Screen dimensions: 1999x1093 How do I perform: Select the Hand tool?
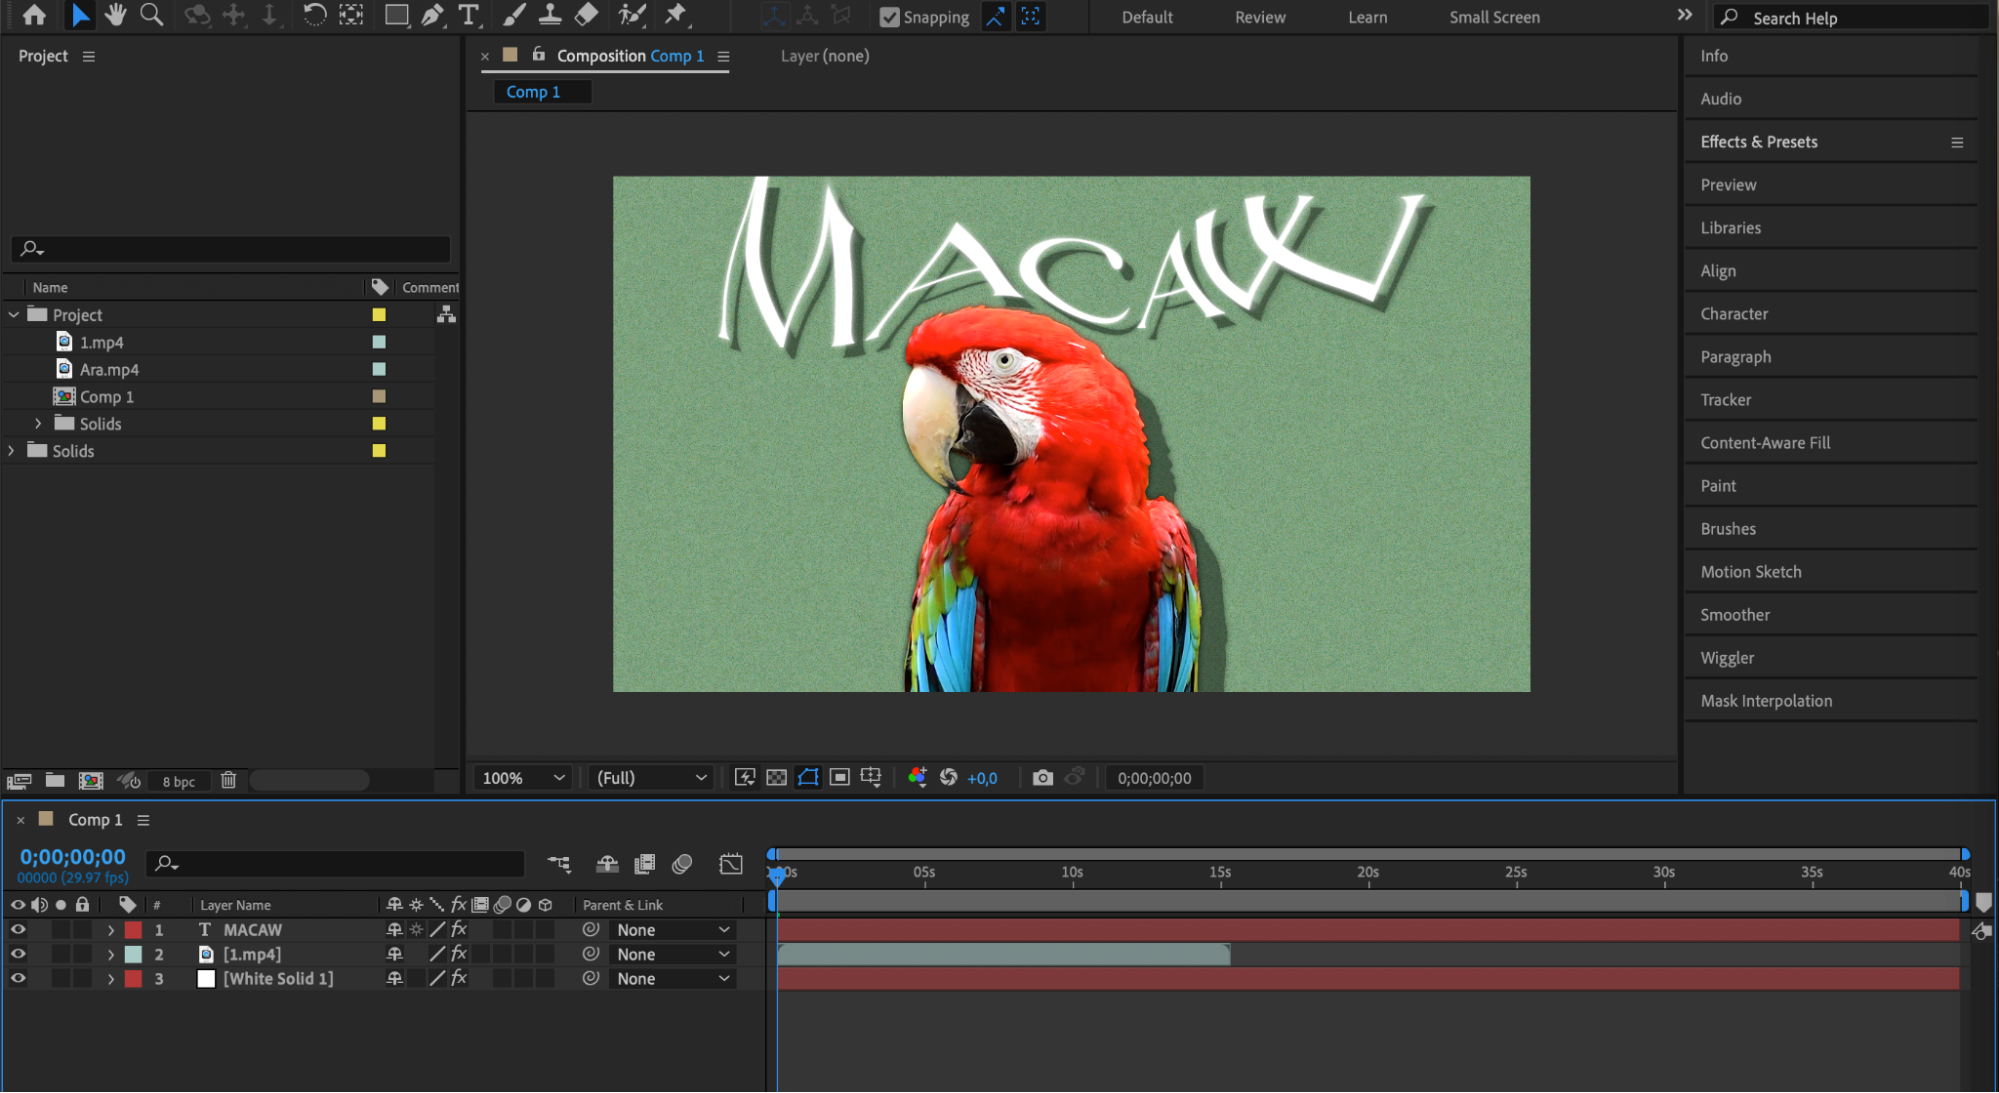click(115, 15)
